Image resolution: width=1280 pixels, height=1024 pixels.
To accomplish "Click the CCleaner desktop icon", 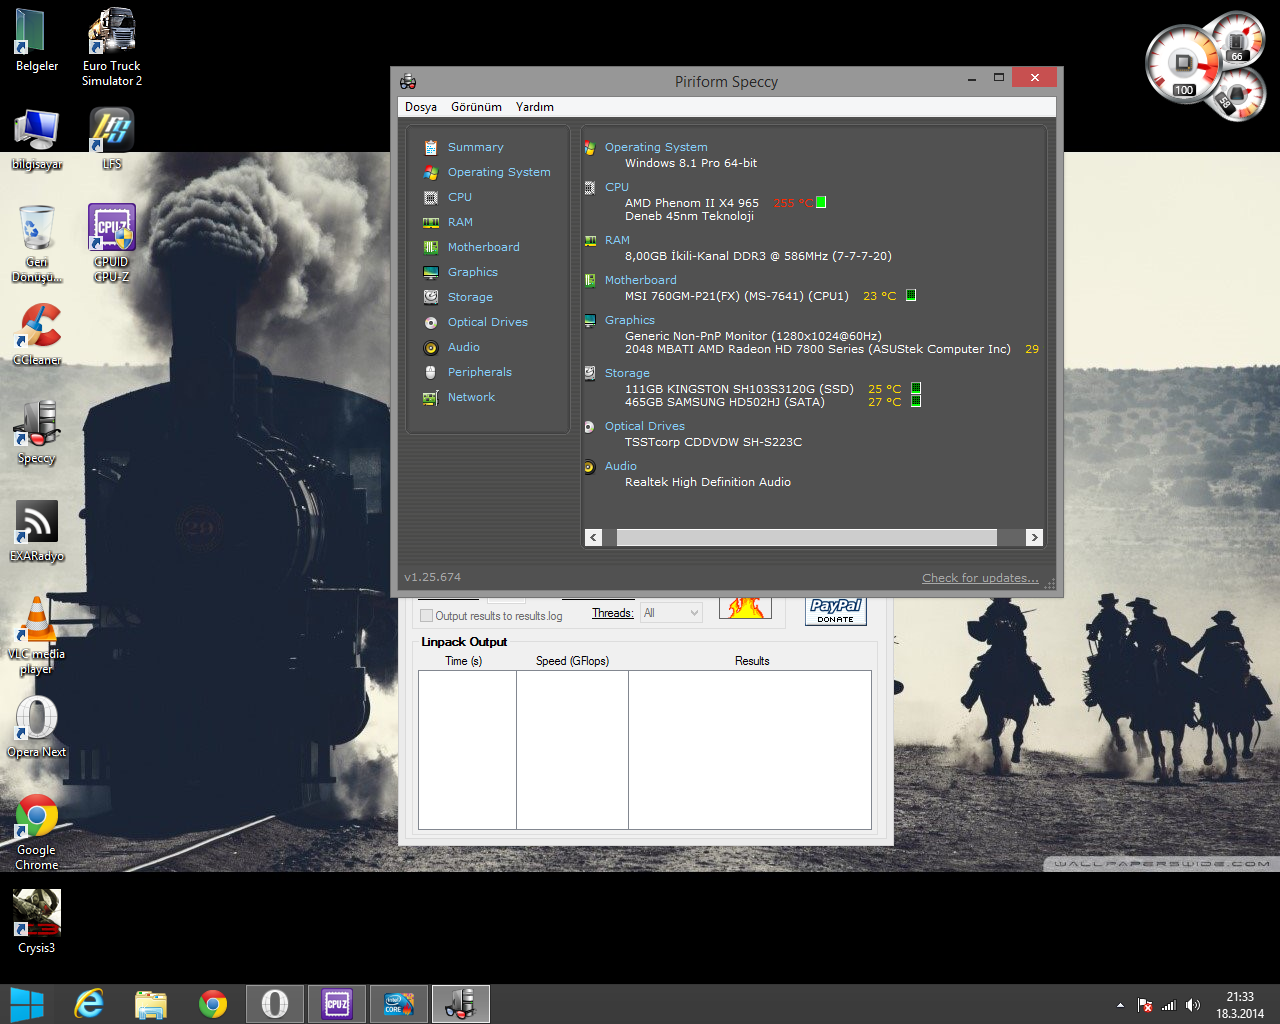I will [37, 334].
